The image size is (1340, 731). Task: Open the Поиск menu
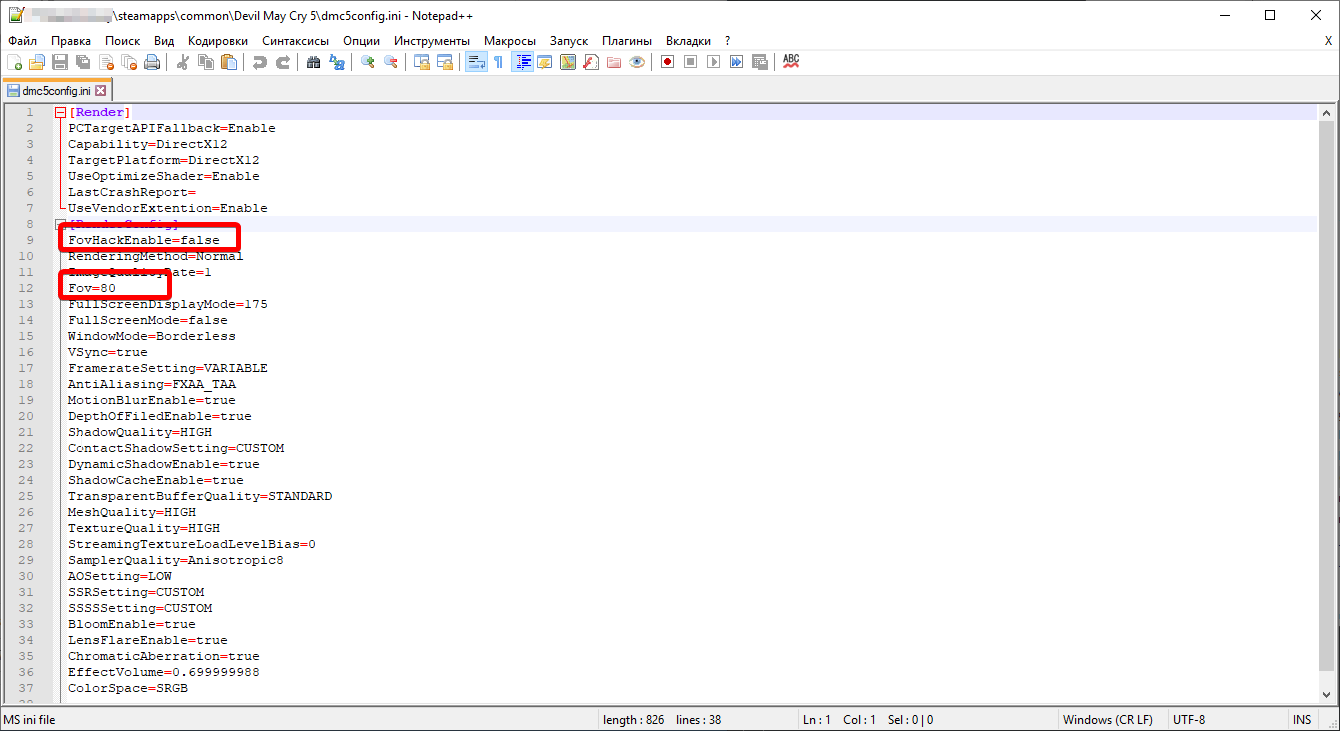(123, 41)
